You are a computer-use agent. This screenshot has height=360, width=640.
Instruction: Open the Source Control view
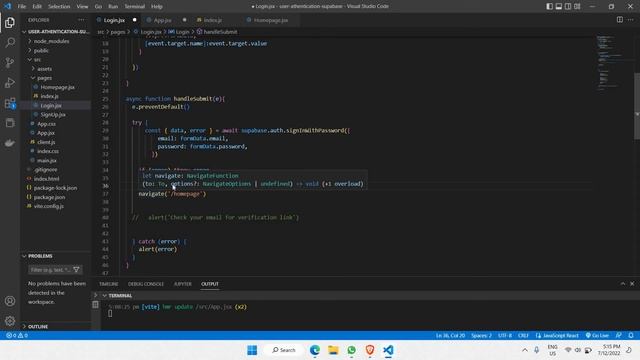[x=10, y=62]
